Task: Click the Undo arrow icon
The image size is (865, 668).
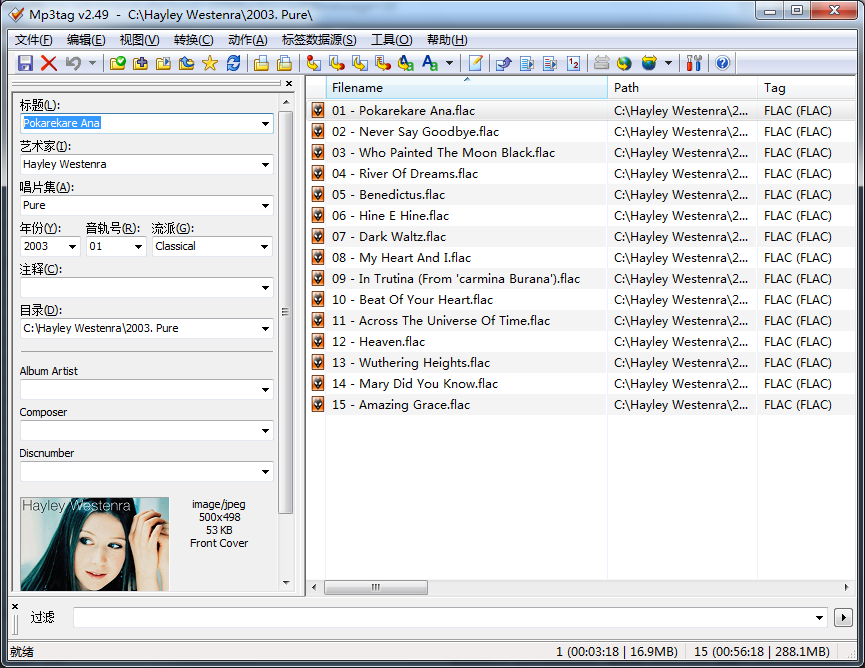Action: [73, 63]
